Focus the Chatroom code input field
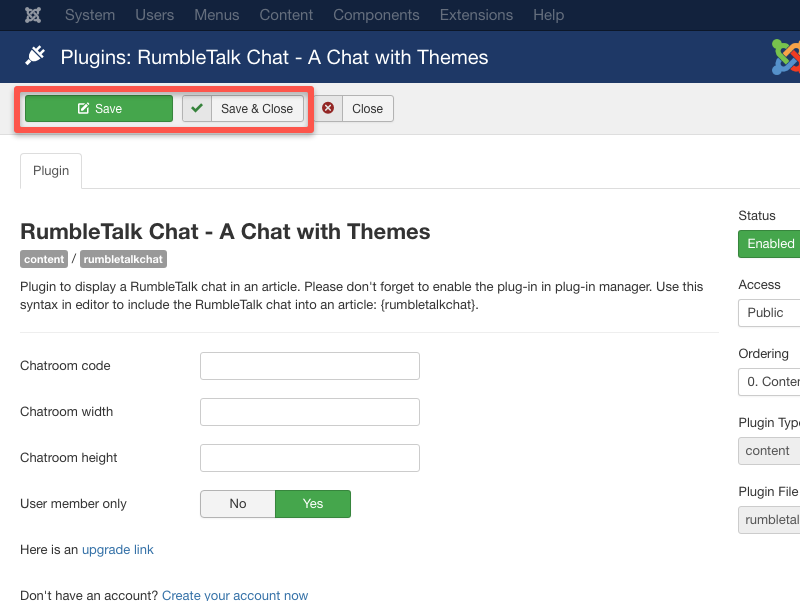Image resolution: width=800 pixels, height=601 pixels. [309, 366]
